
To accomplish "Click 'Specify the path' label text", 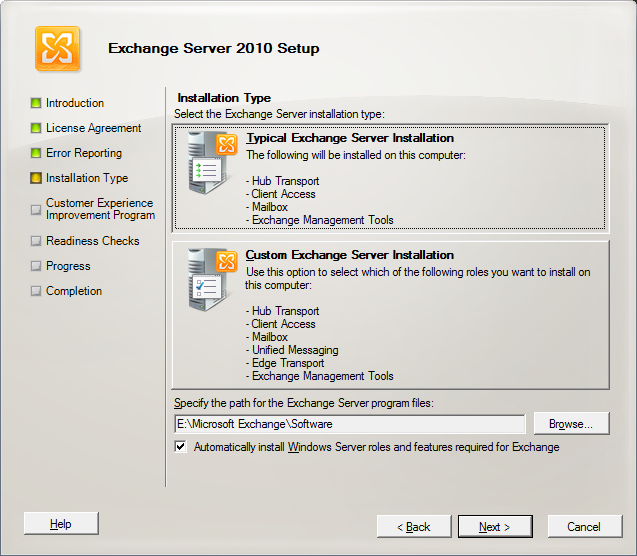I will [304, 403].
